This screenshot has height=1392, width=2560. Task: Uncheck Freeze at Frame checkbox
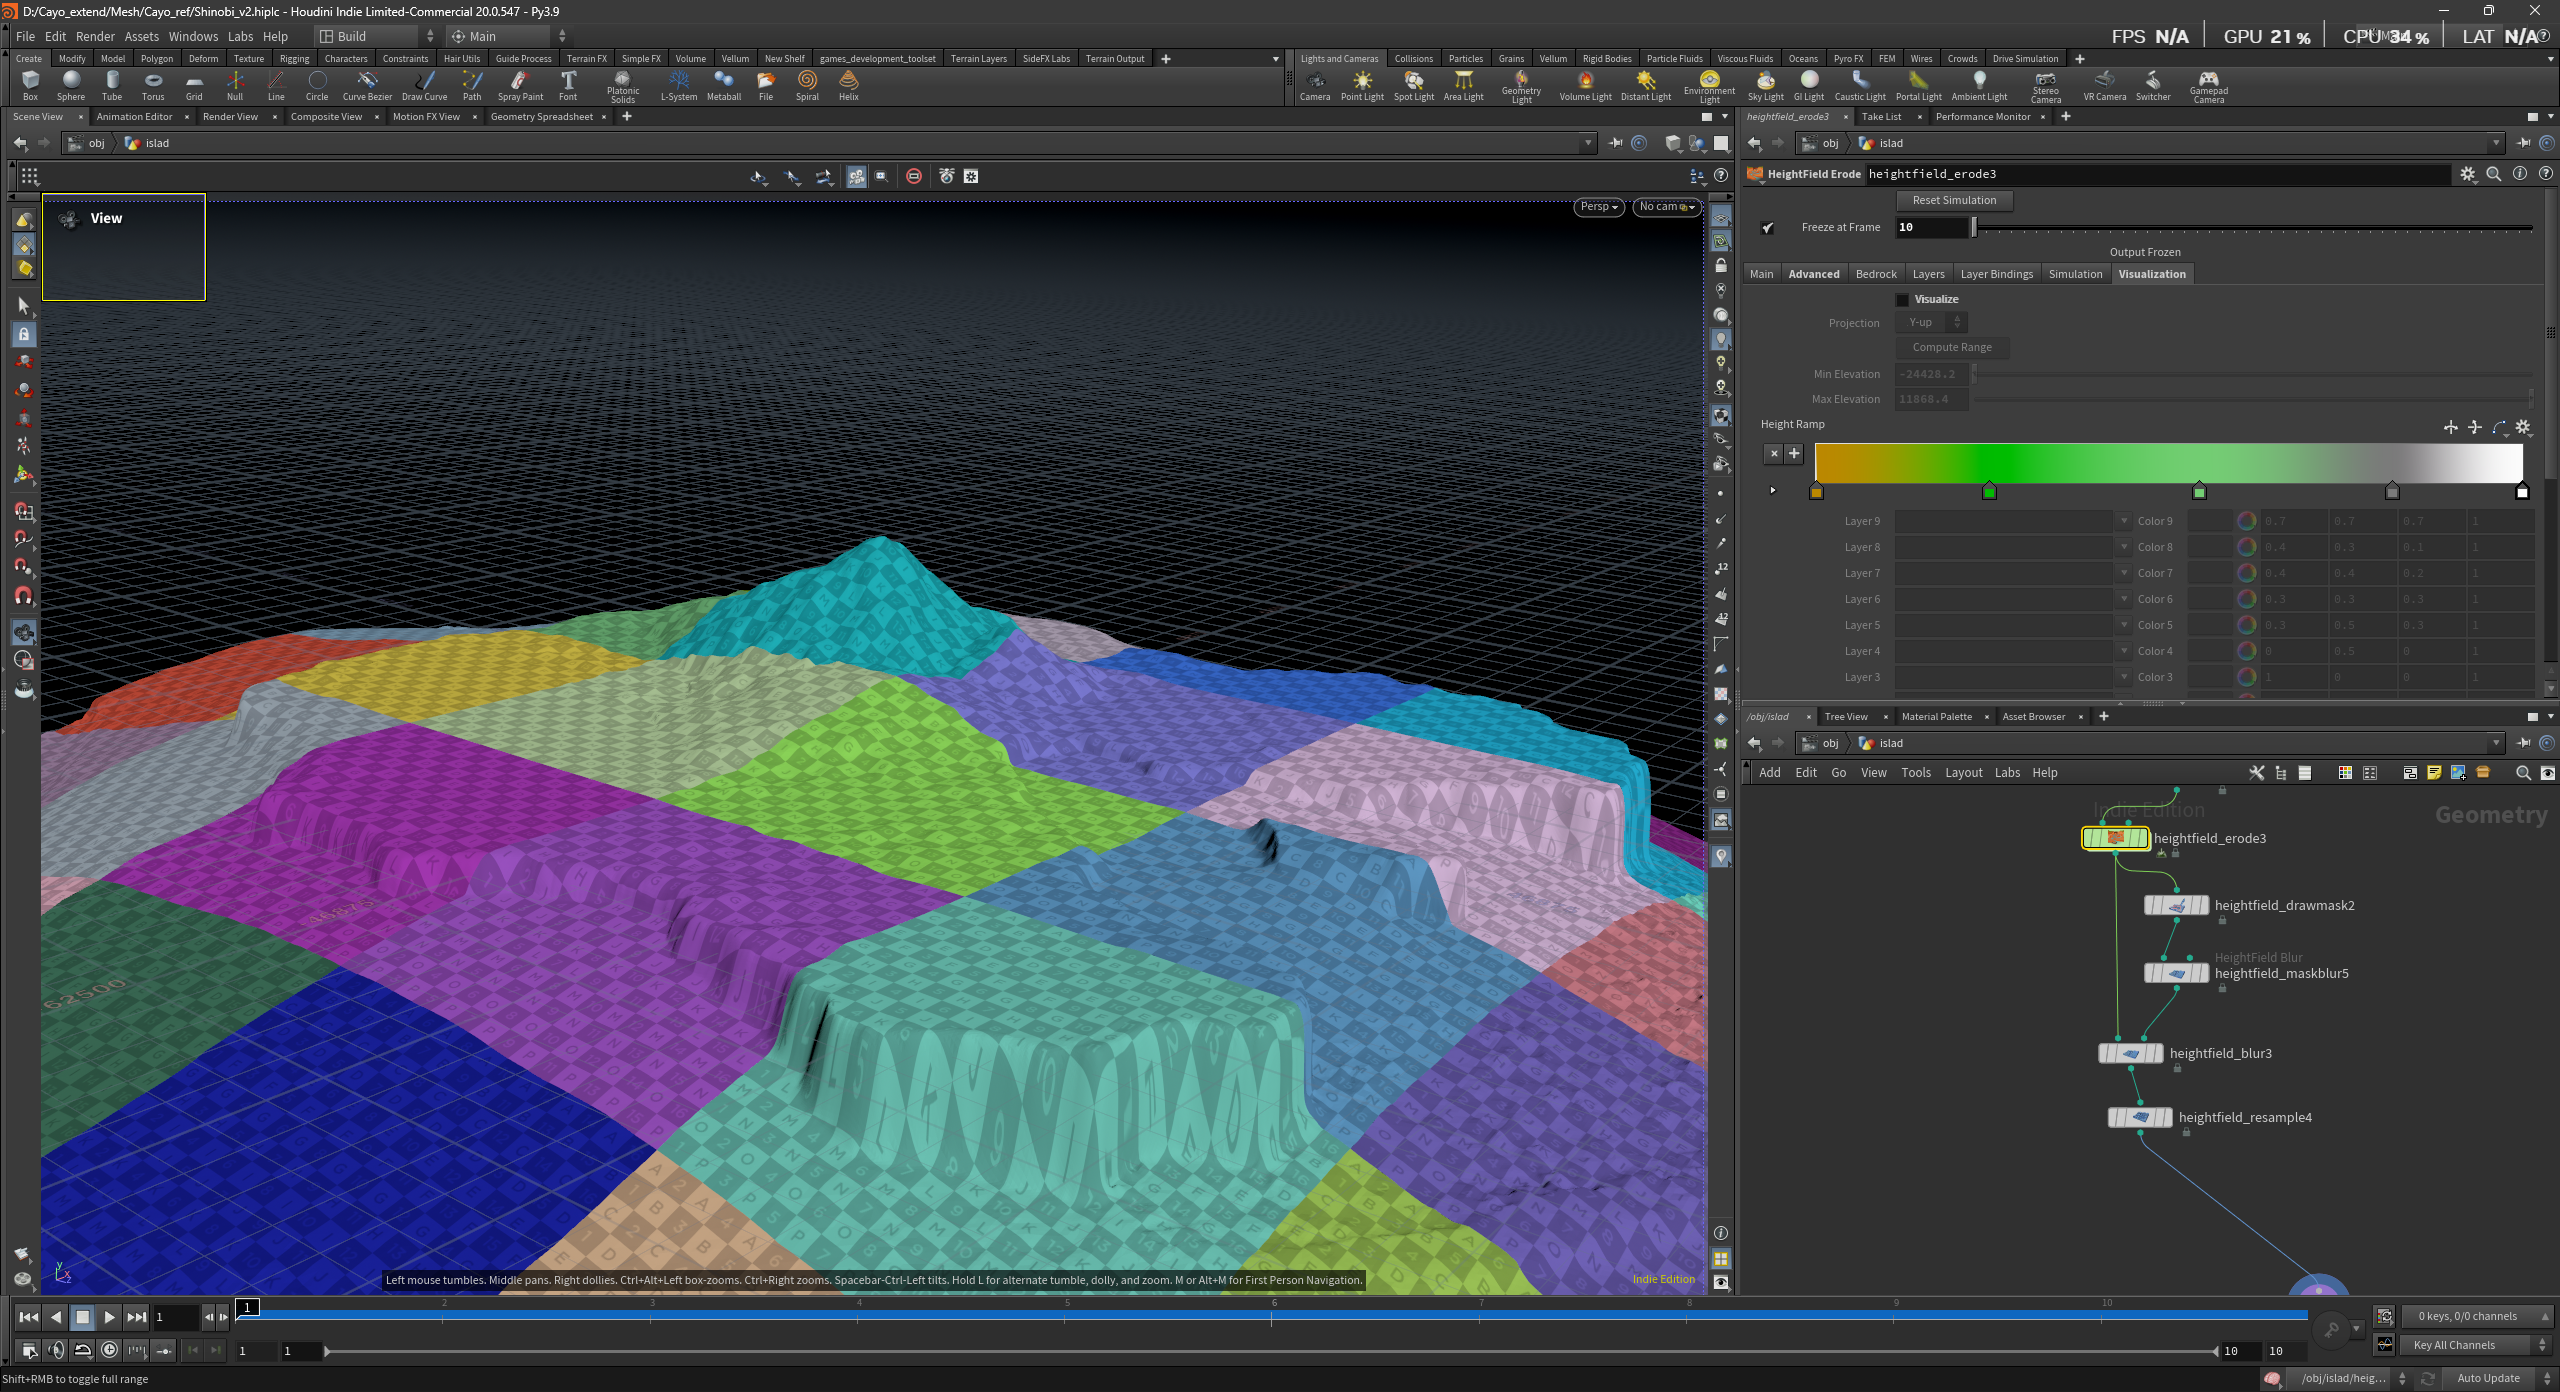tap(1768, 228)
